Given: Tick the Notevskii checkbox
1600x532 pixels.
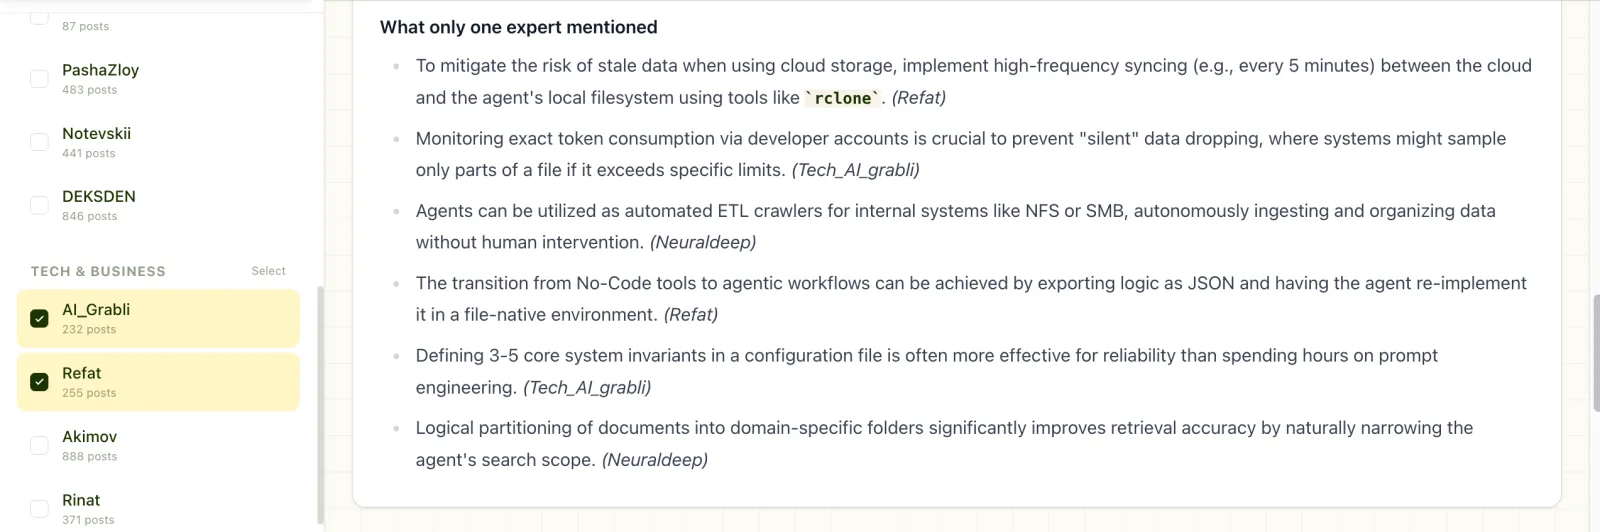Looking at the screenshot, I should coord(39,142).
